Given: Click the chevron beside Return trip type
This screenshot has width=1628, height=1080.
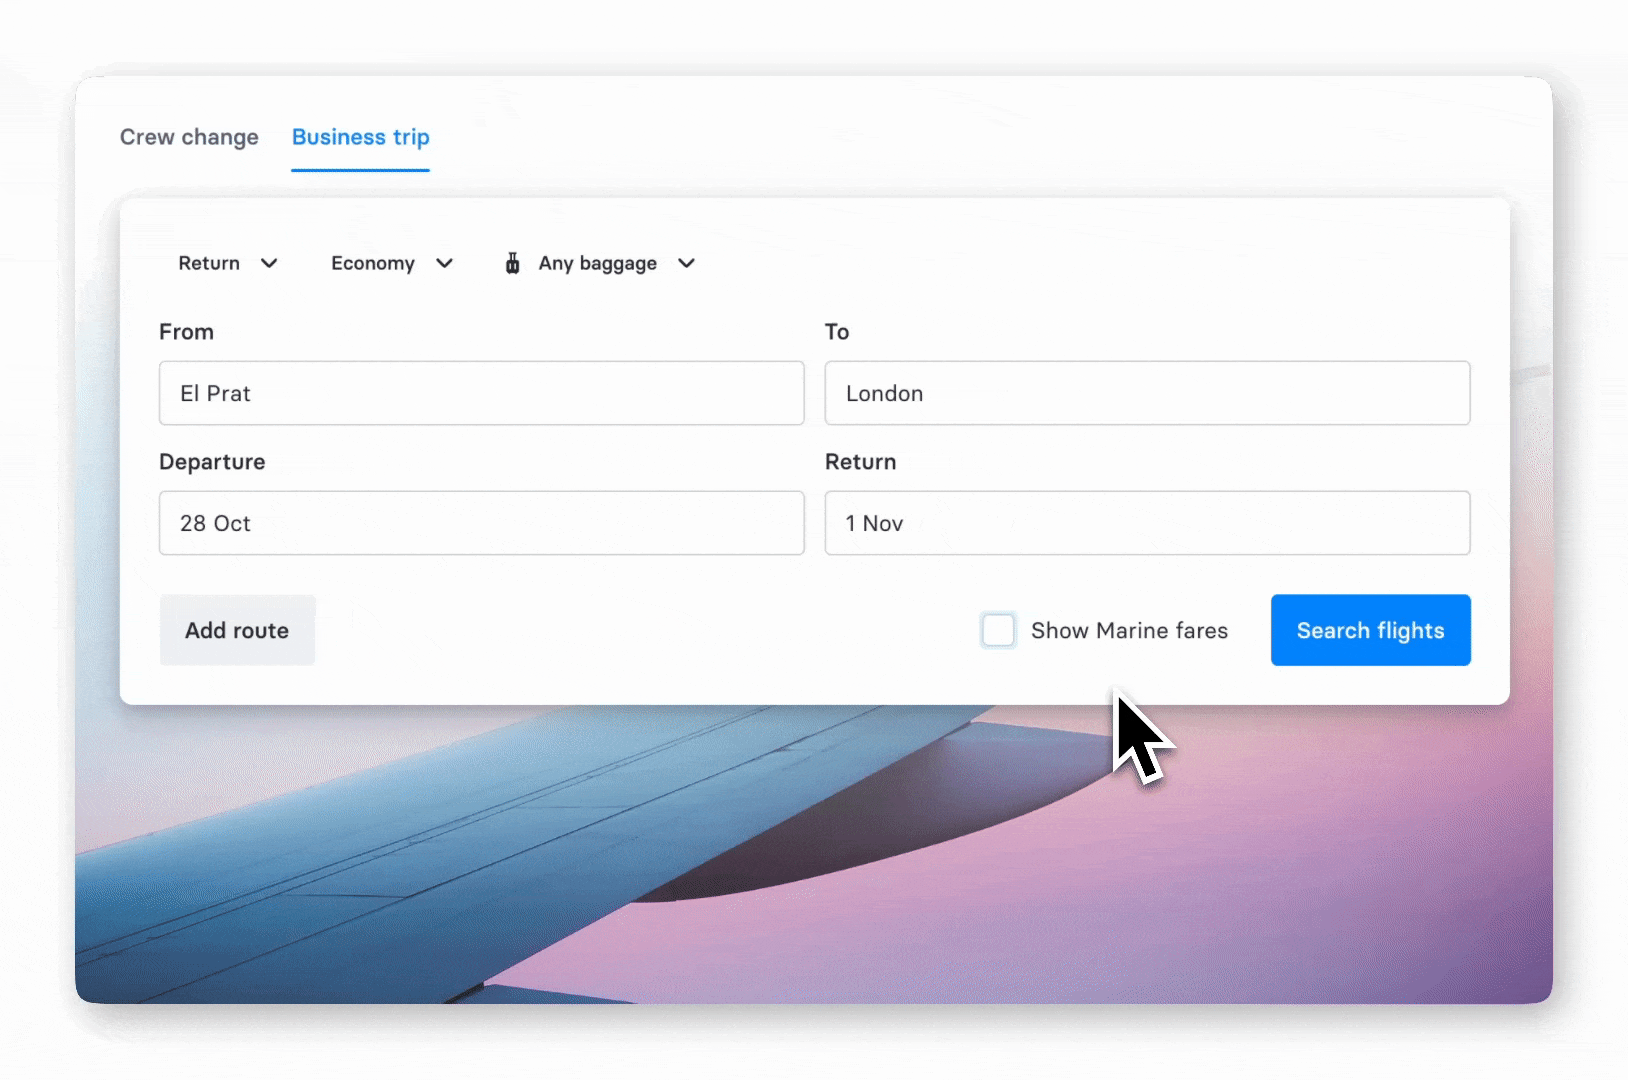Looking at the screenshot, I should (269, 263).
